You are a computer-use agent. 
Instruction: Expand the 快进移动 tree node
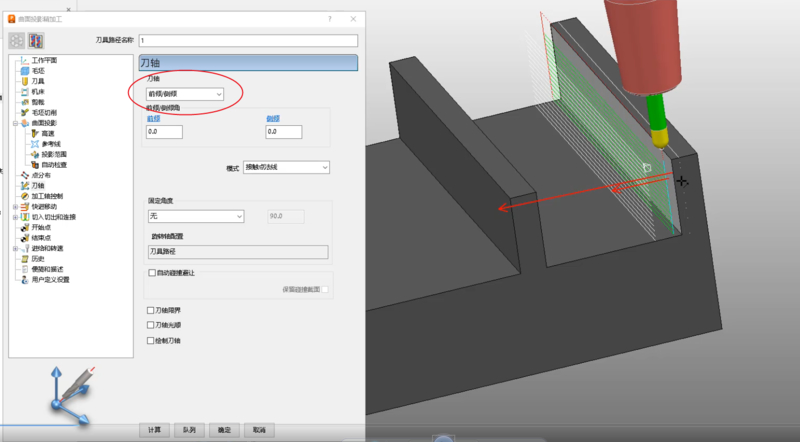[14, 207]
